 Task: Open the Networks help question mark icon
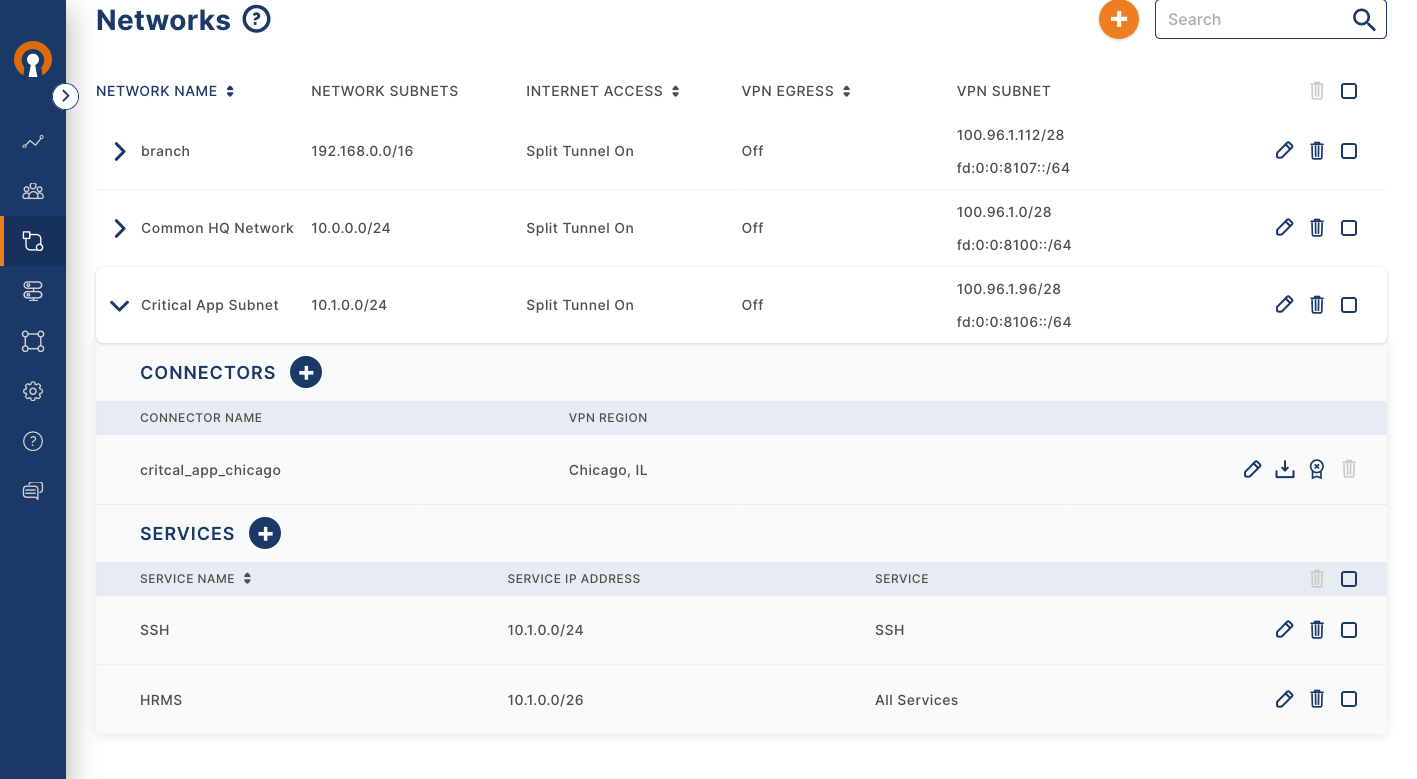click(257, 19)
